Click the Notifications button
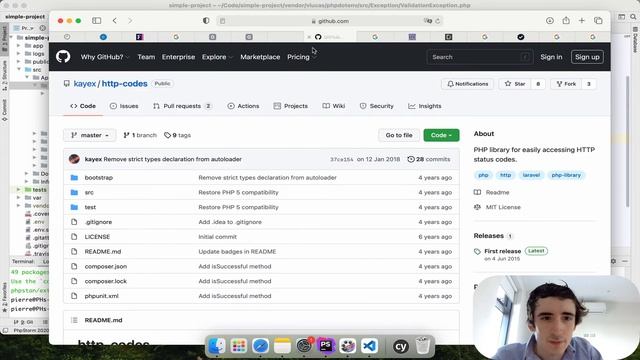This screenshot has height=360, width=640. pyautogui.click(x=468, y=84)
